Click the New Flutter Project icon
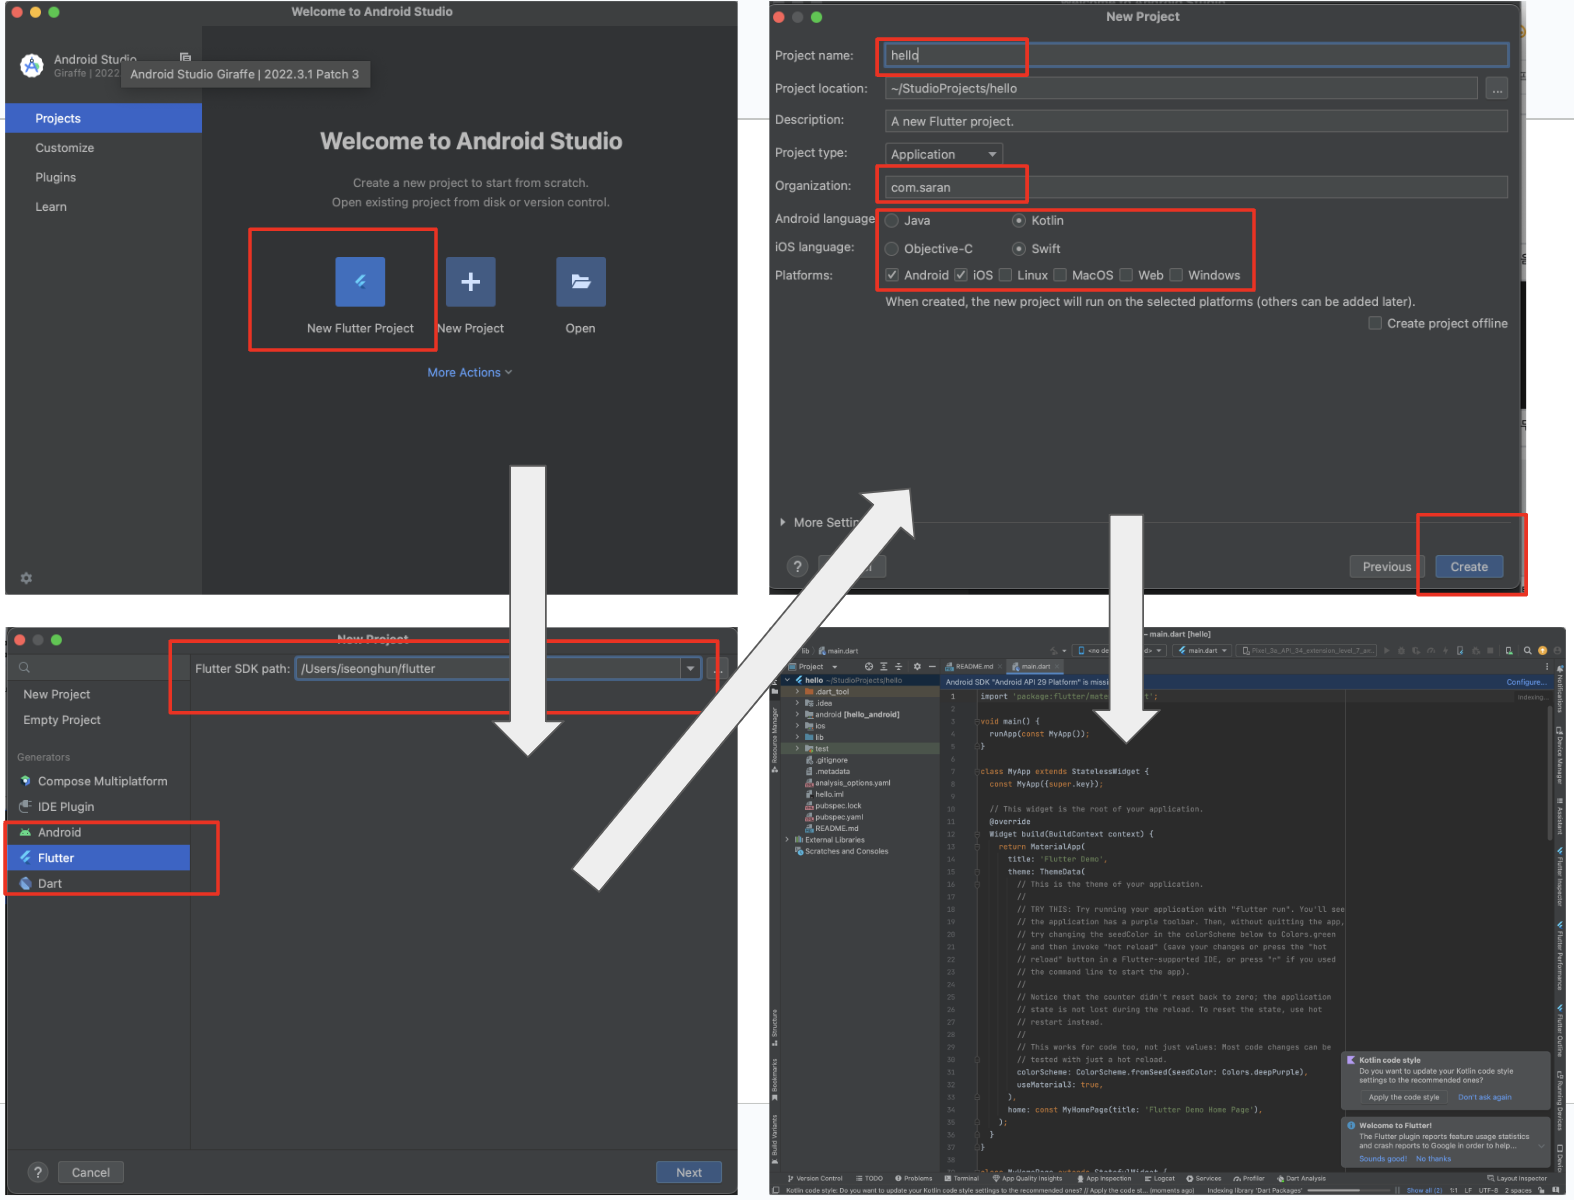This screenshot has width=1574, height=1200. click(360, 282)
